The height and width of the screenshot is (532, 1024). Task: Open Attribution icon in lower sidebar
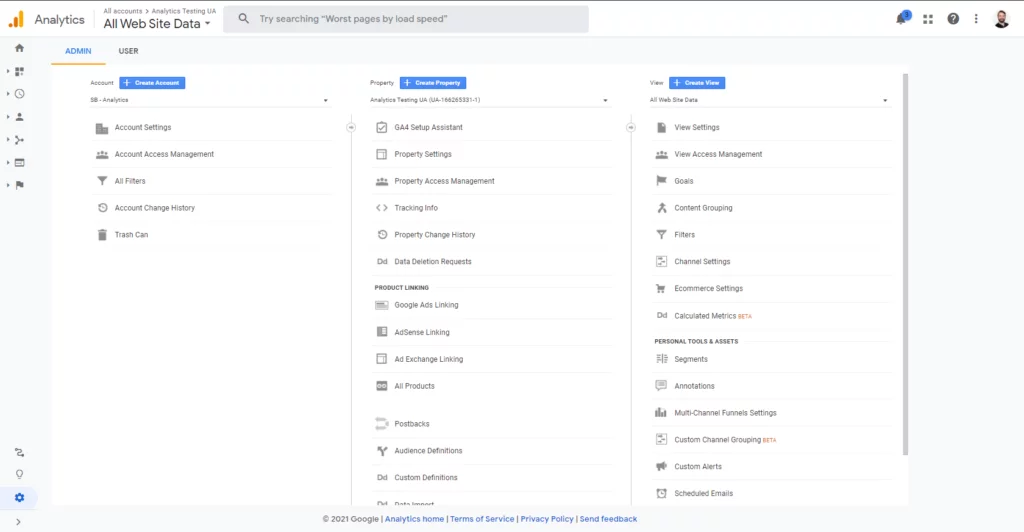tap(20, 452)
